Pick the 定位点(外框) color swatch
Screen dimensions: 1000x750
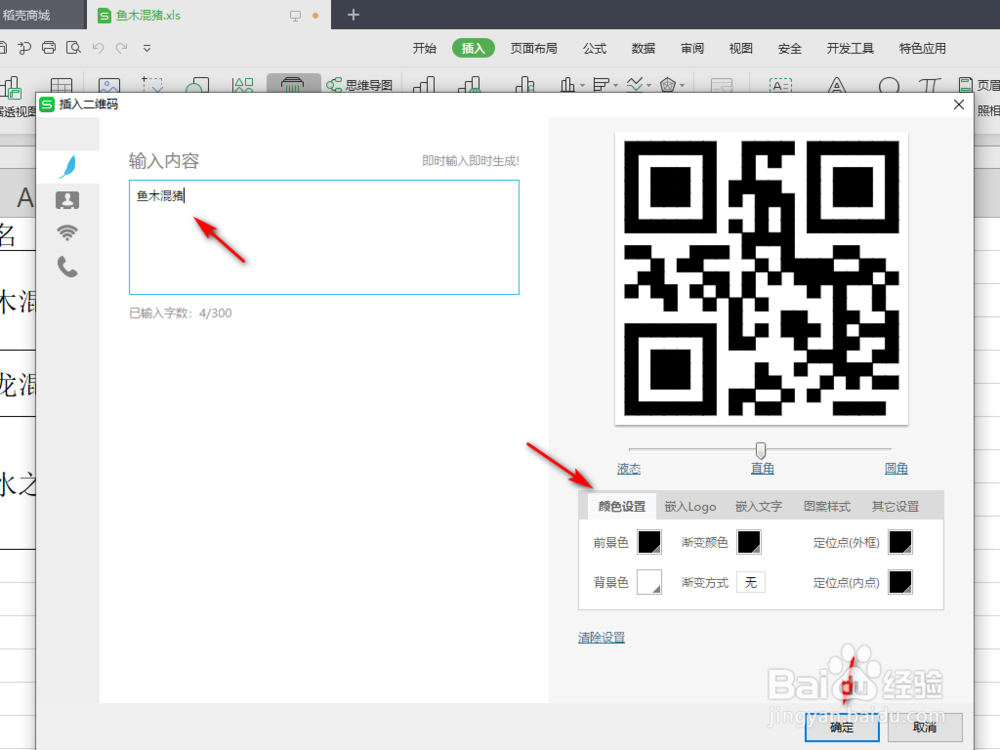(901, 542)
